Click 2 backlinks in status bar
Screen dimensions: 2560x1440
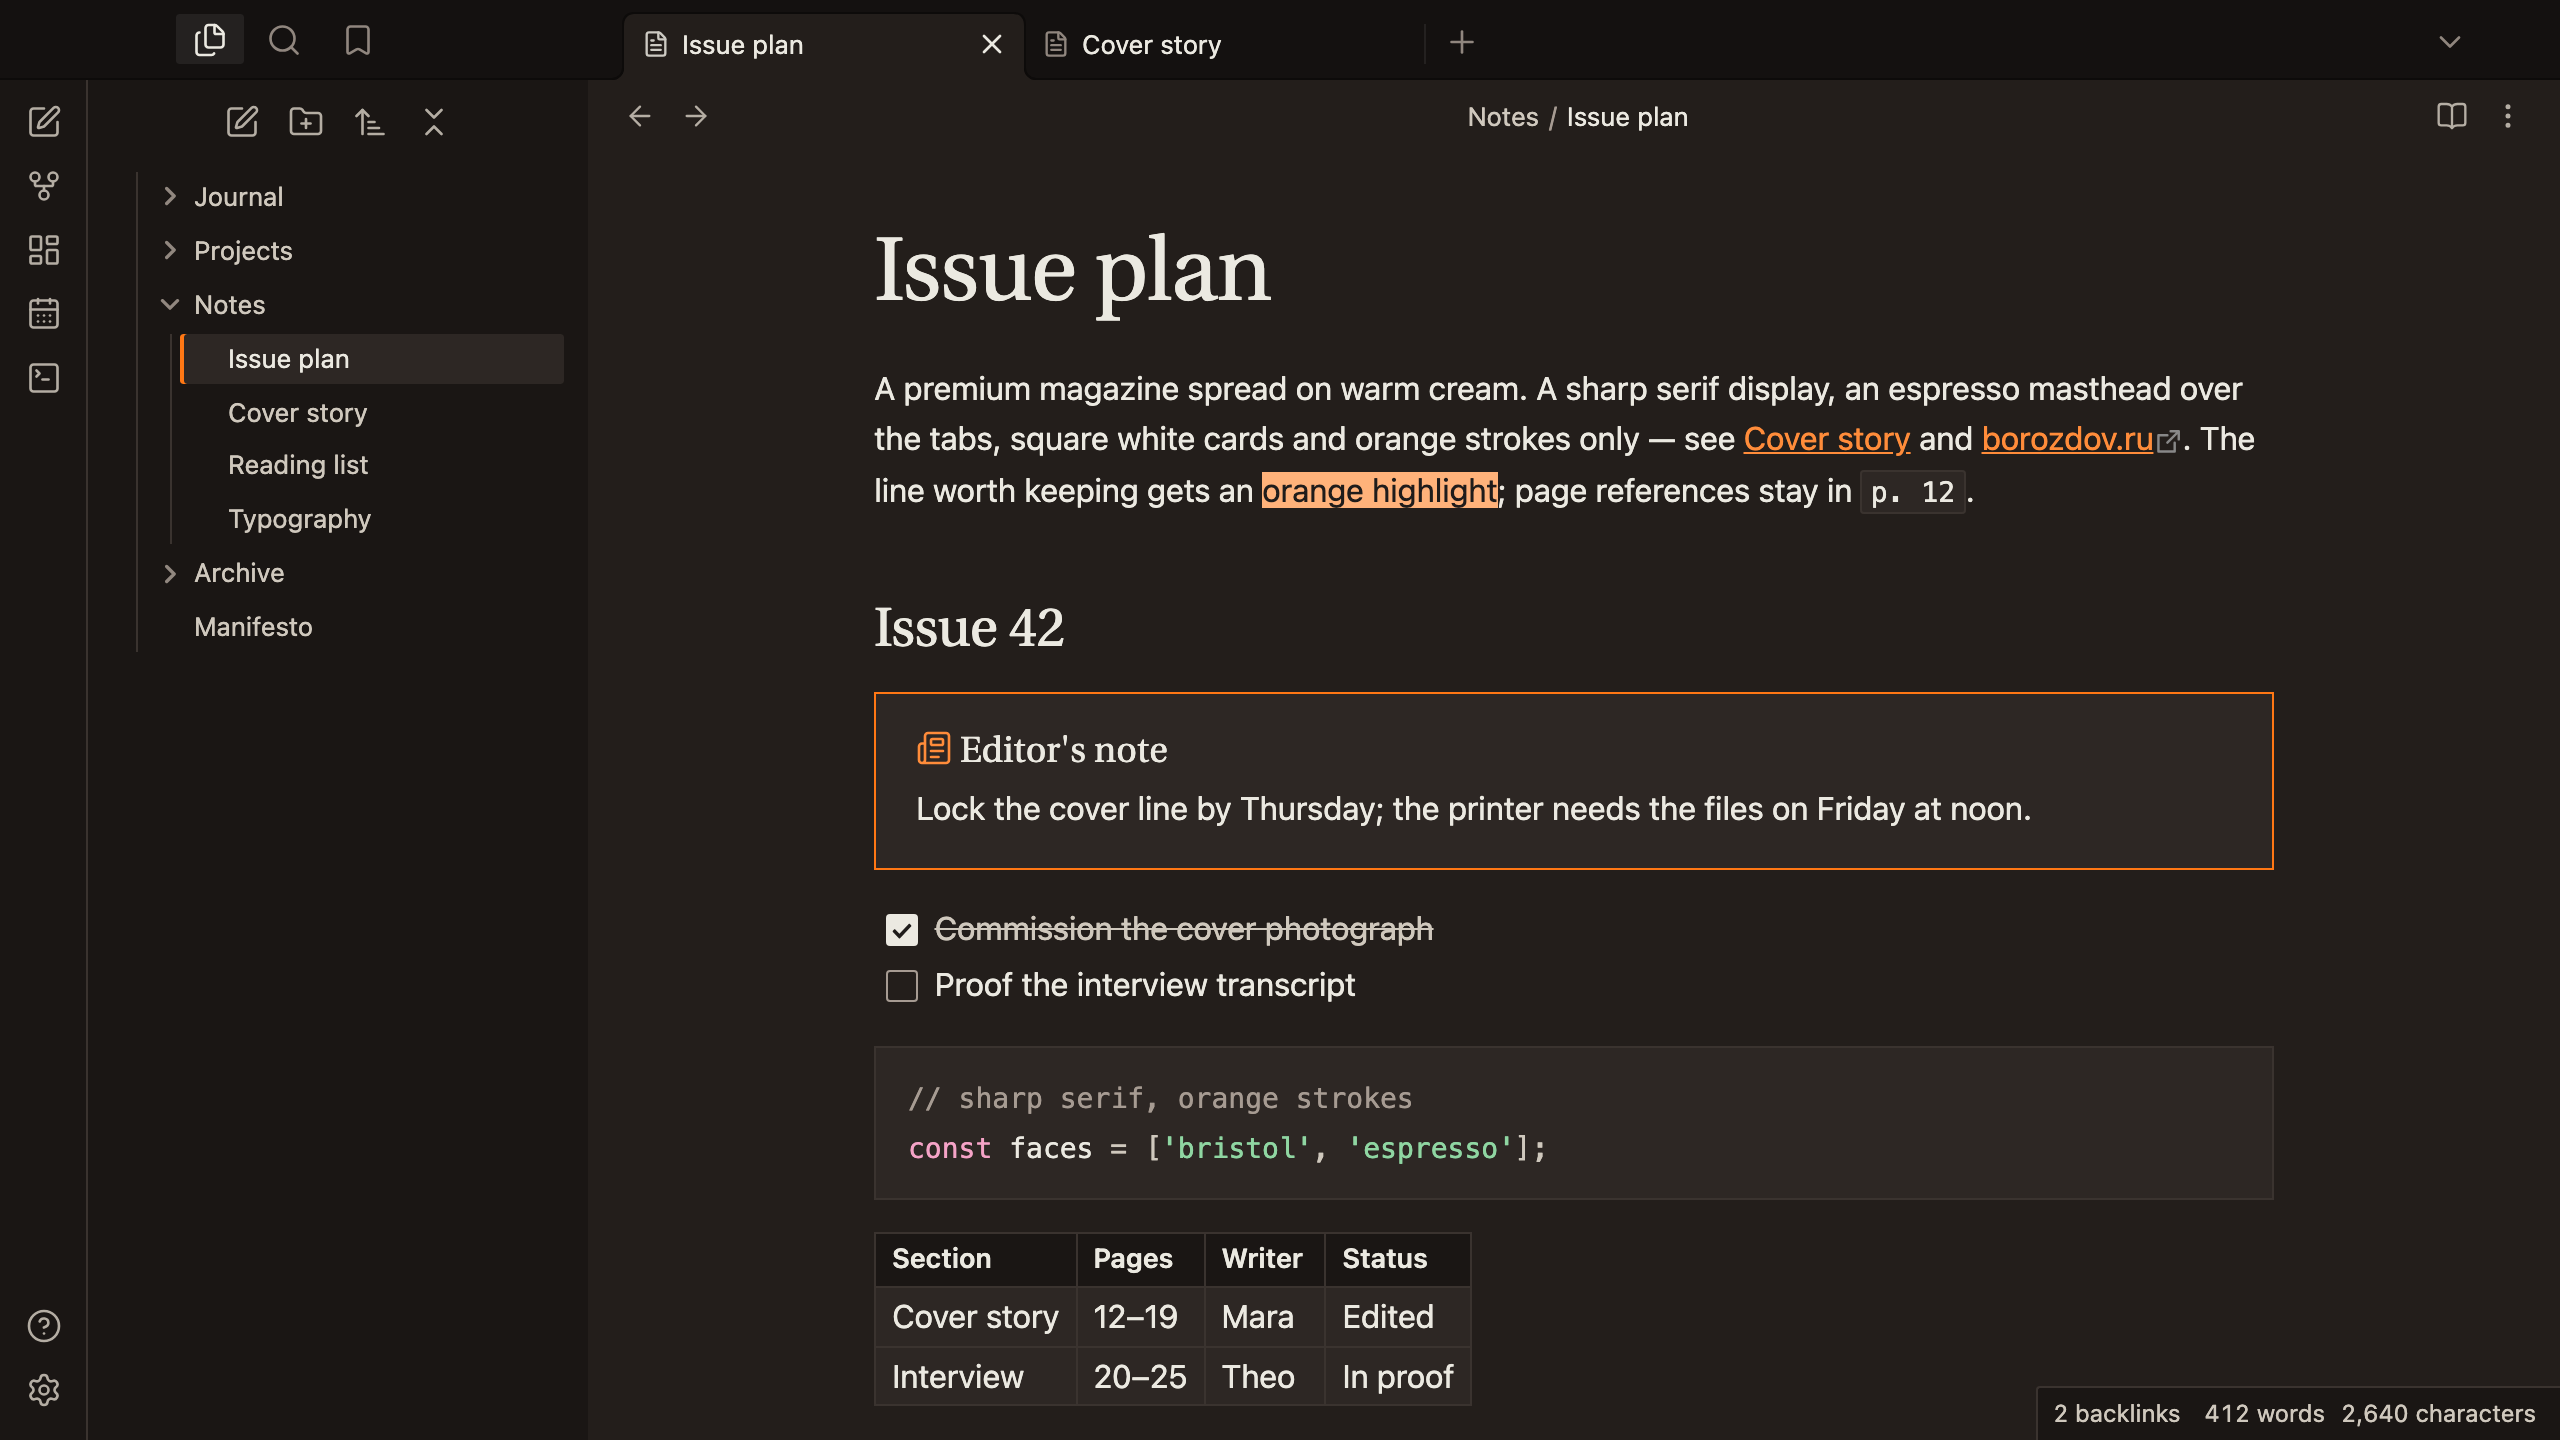(x=2117, y=1413)
